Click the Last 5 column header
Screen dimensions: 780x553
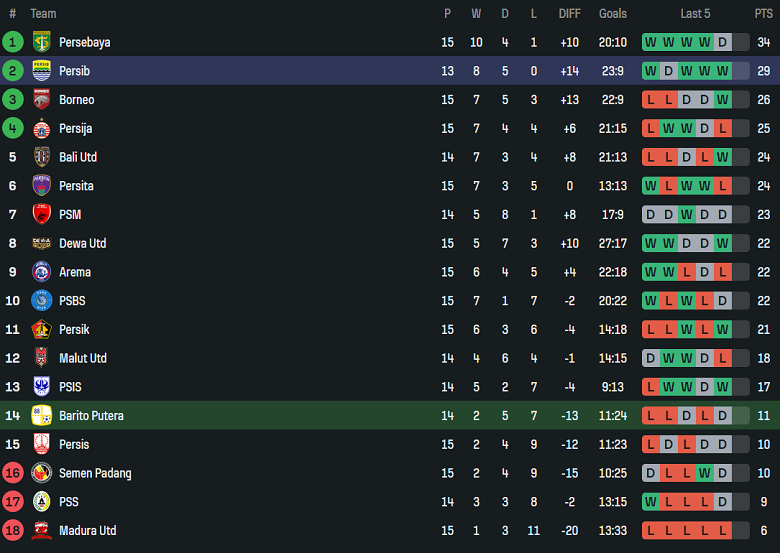tap(695, 13)
